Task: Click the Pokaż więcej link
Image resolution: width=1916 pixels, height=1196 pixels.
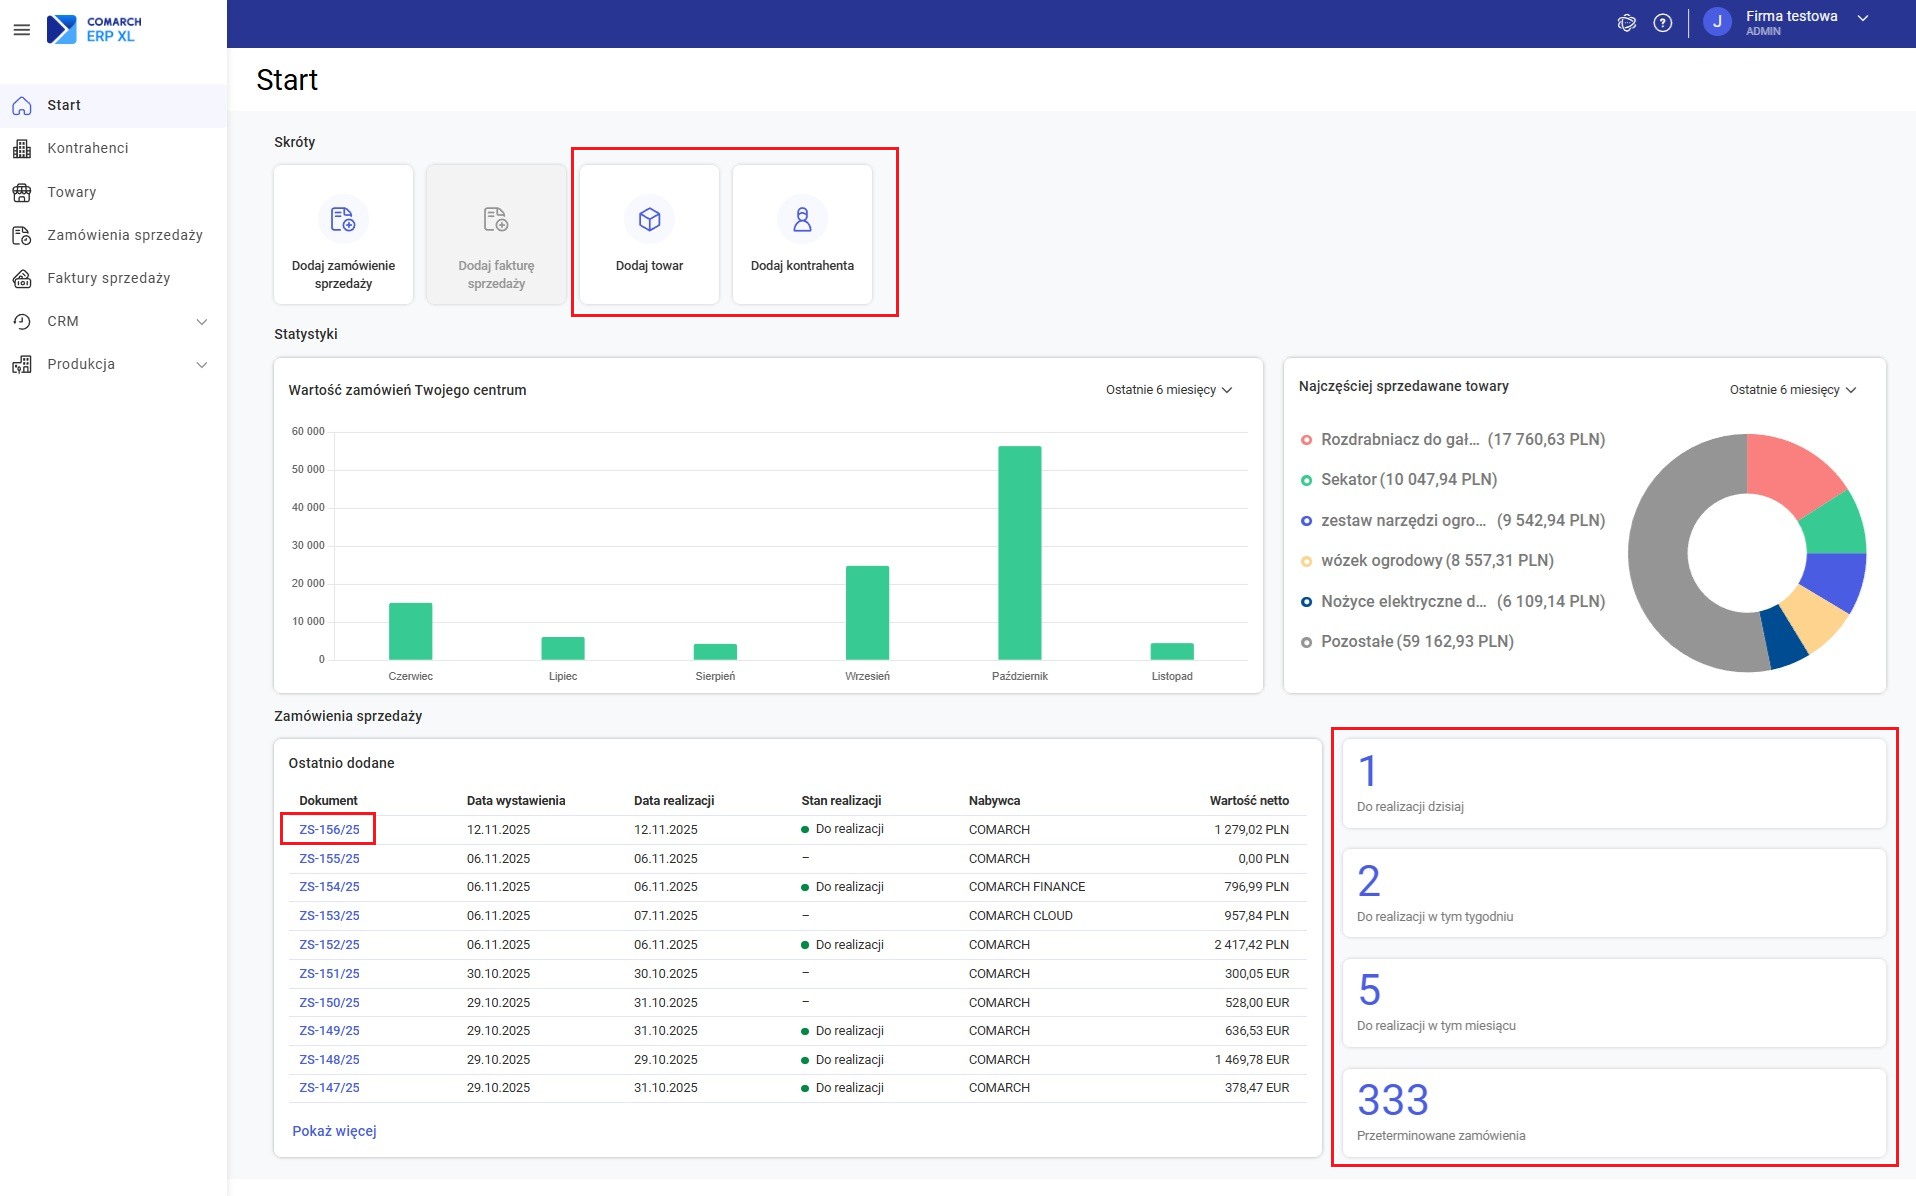Action: (x=334, y=1131)
